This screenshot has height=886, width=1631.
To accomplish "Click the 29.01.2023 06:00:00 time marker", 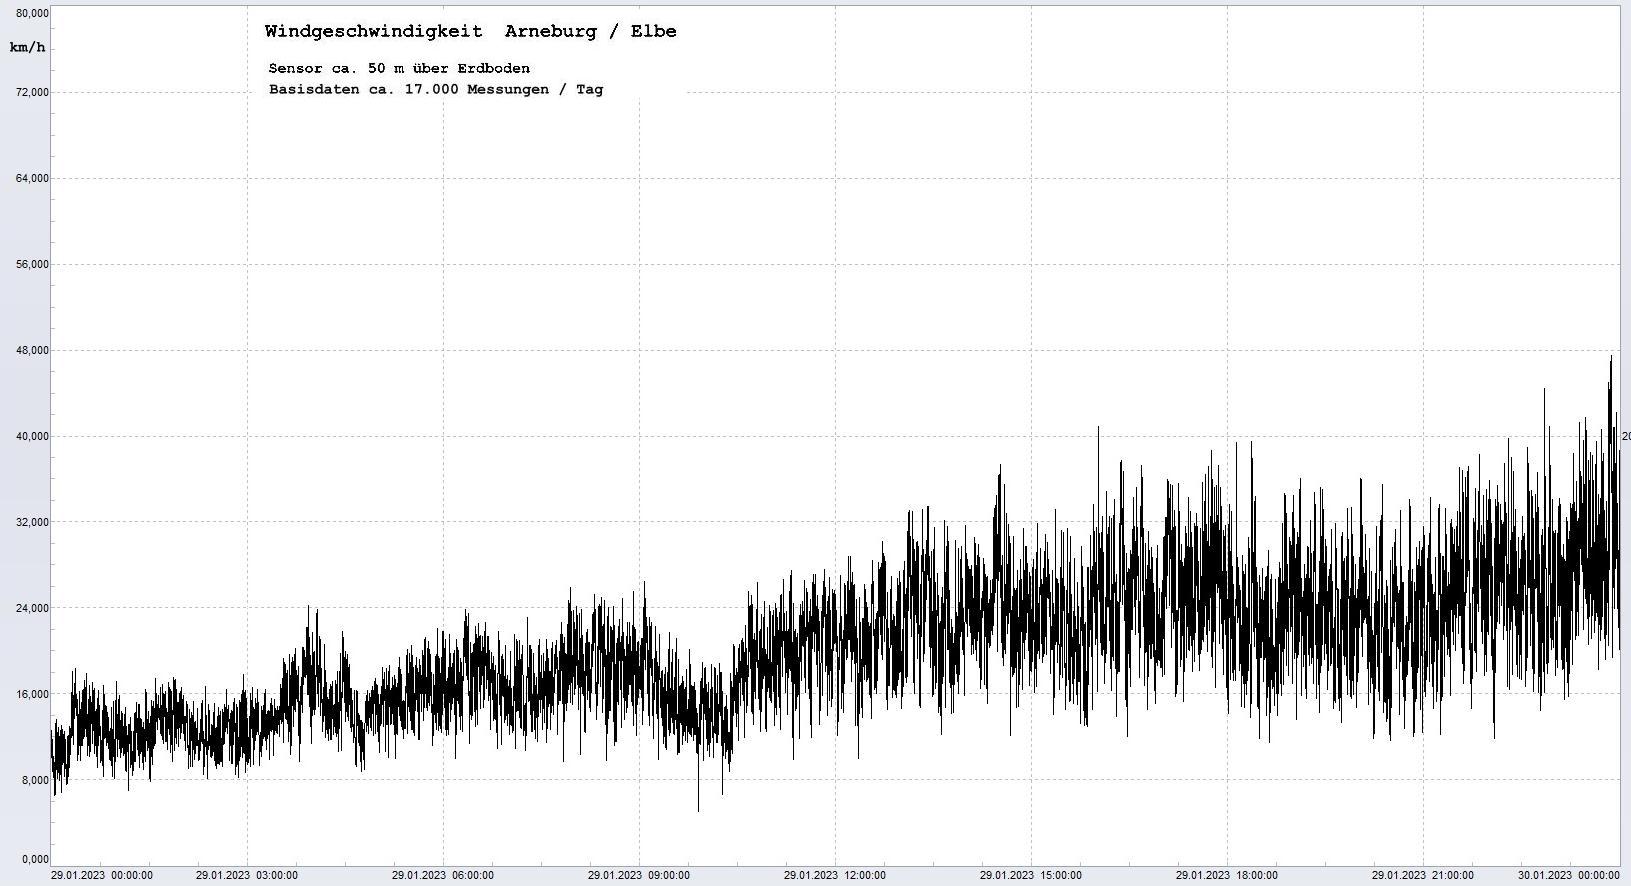I will tap(443, 876).
